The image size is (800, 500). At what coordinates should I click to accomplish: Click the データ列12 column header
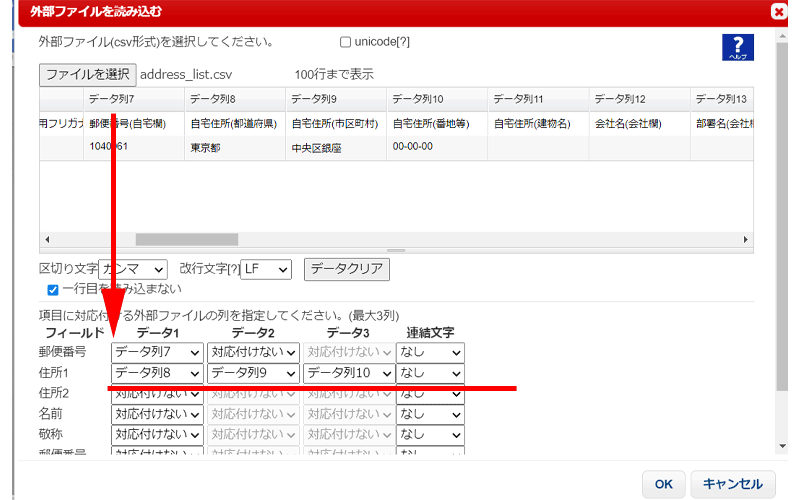pos(640,99)
